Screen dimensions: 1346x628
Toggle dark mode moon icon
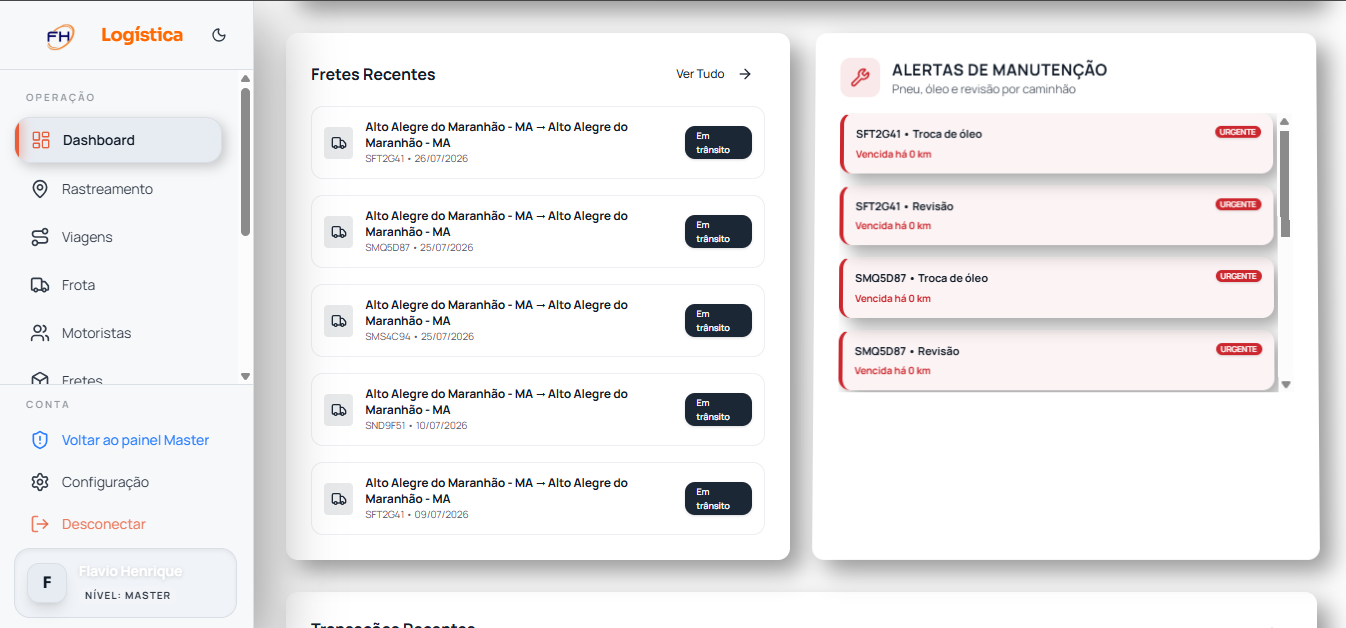pyautogui.click(x=219, y=35)
